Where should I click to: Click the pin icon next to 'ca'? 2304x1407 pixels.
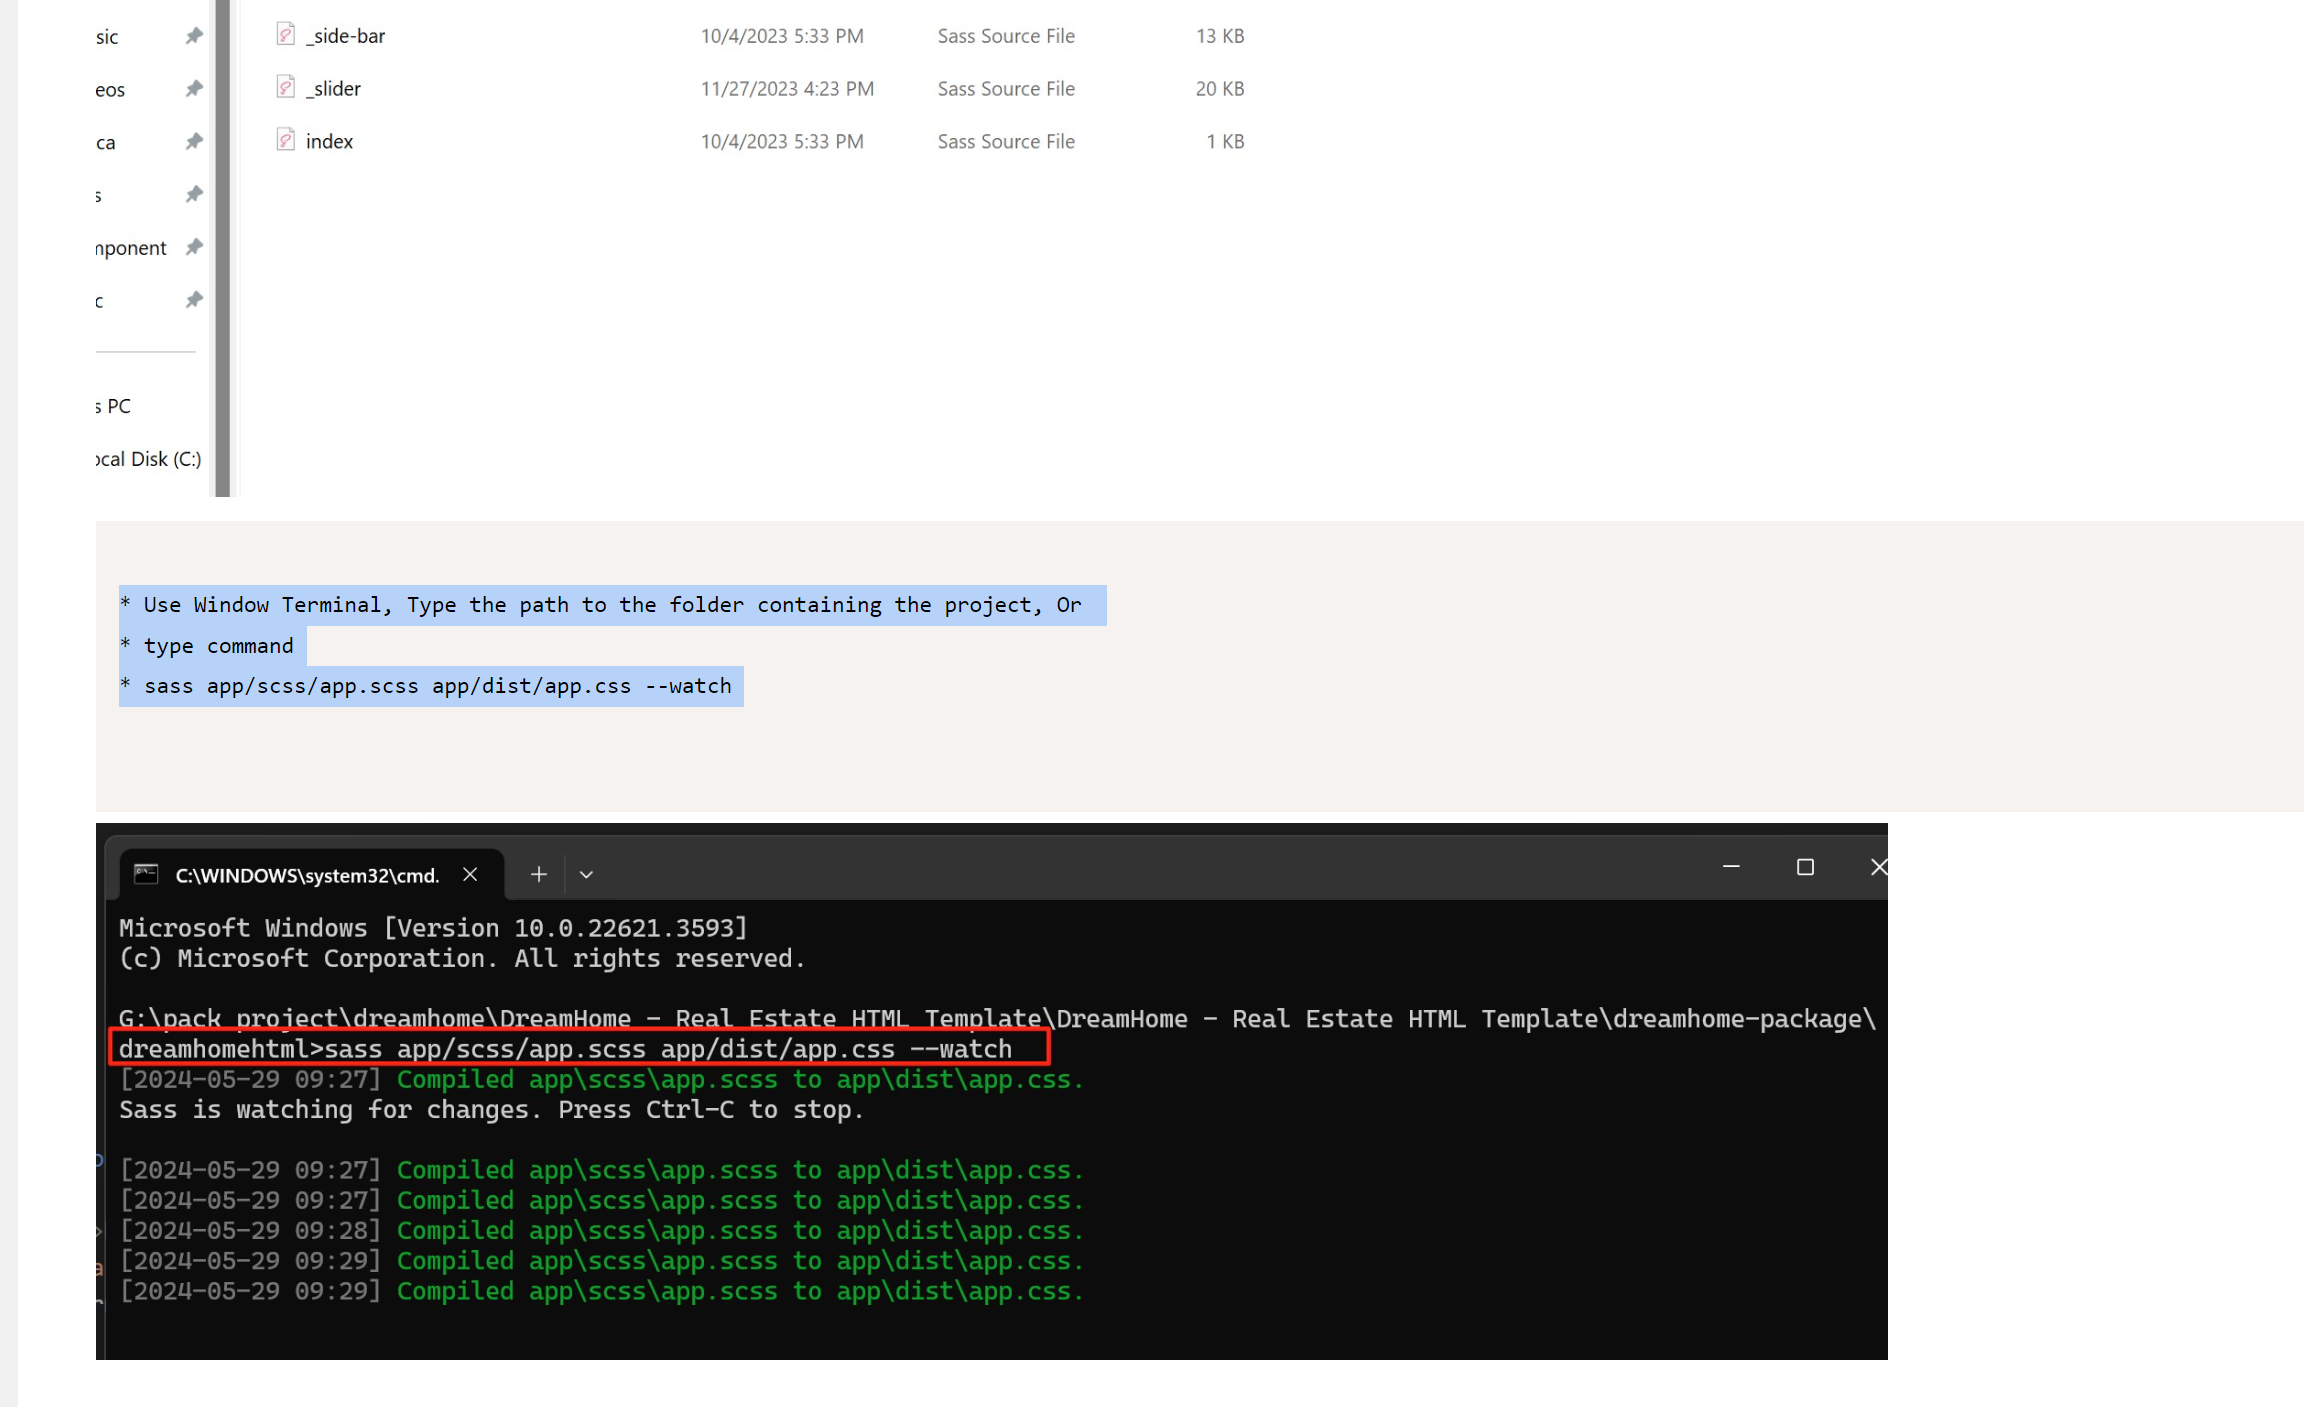point(194,142)
